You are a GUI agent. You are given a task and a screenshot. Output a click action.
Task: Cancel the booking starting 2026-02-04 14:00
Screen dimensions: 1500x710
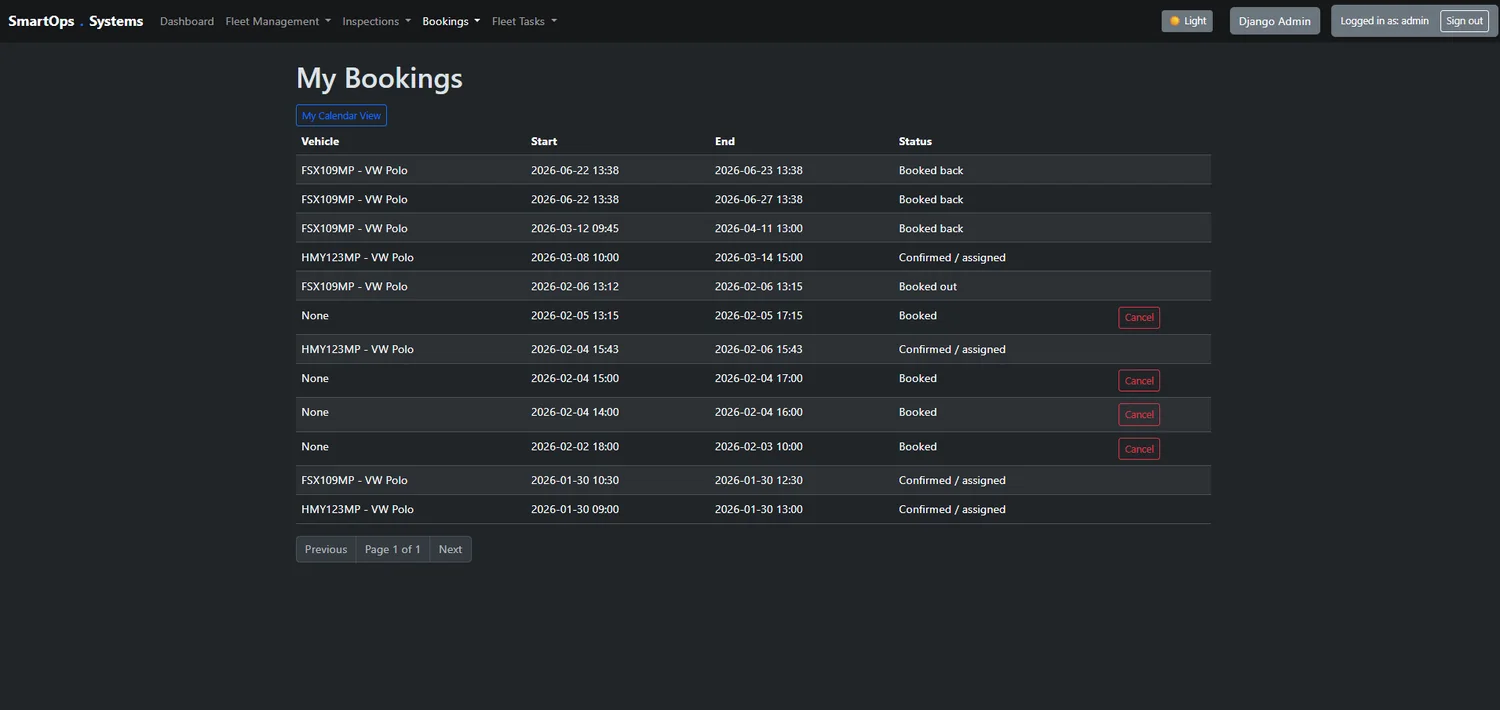coord(1139,415)
